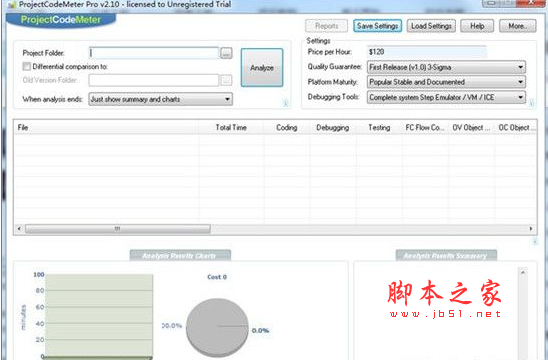Click the minutes bar chart area

tap(99, 316)
